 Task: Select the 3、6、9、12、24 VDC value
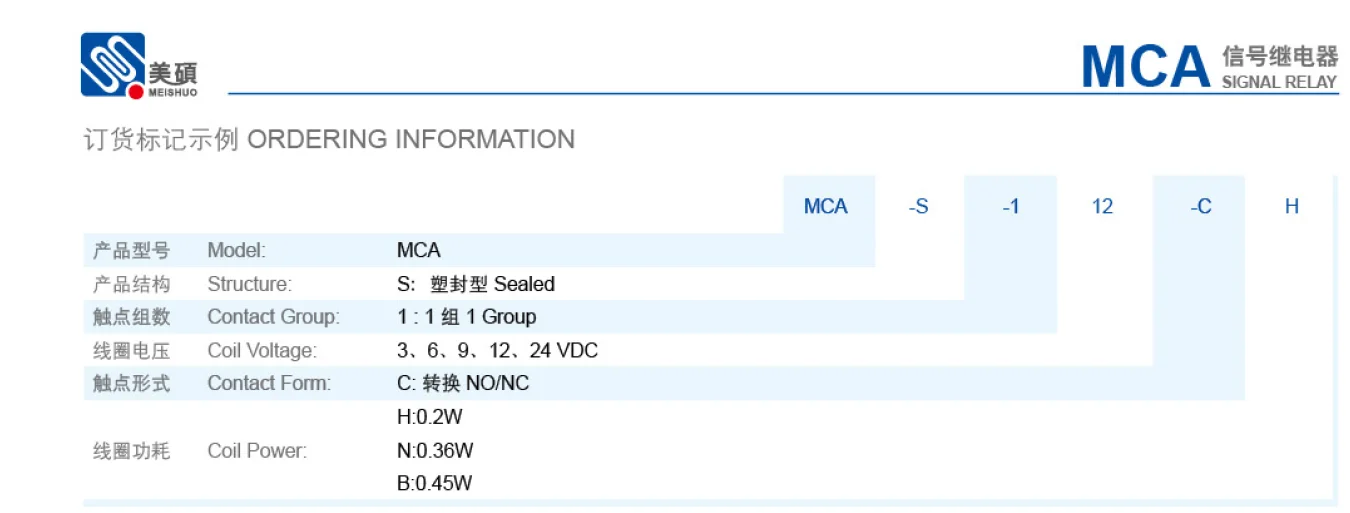498,351
